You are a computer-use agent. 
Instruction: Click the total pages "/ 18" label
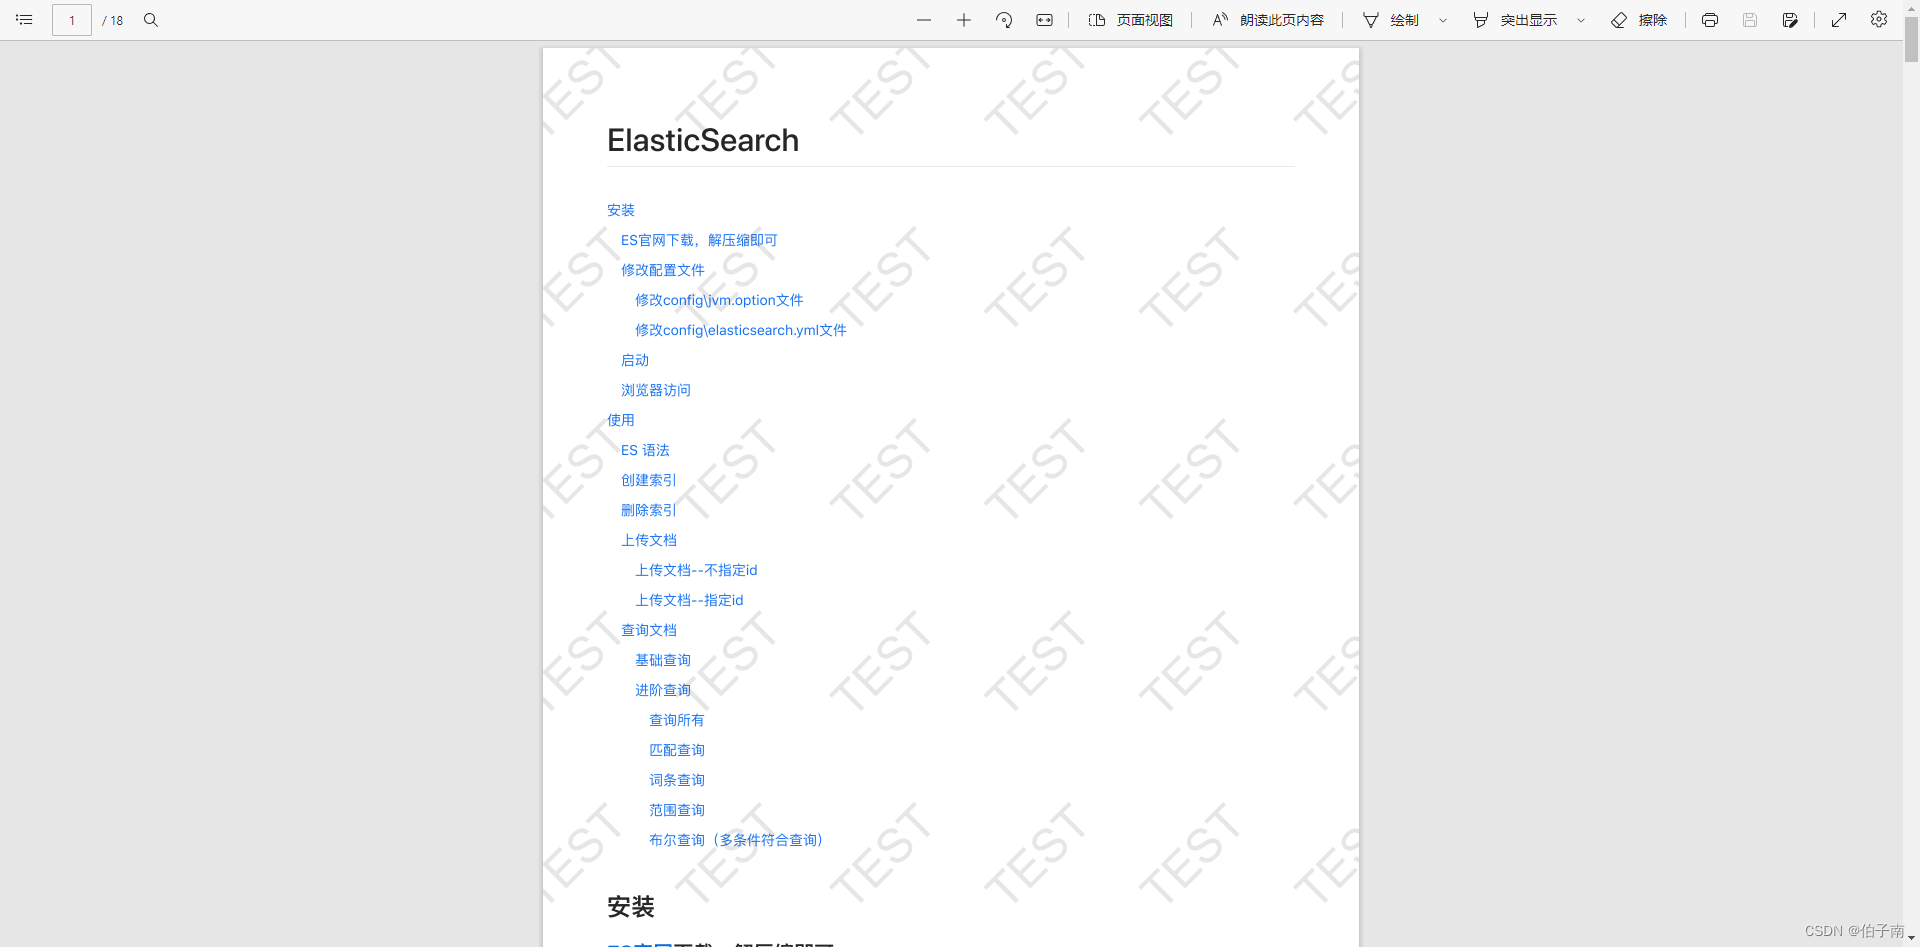tap(113, 20)
